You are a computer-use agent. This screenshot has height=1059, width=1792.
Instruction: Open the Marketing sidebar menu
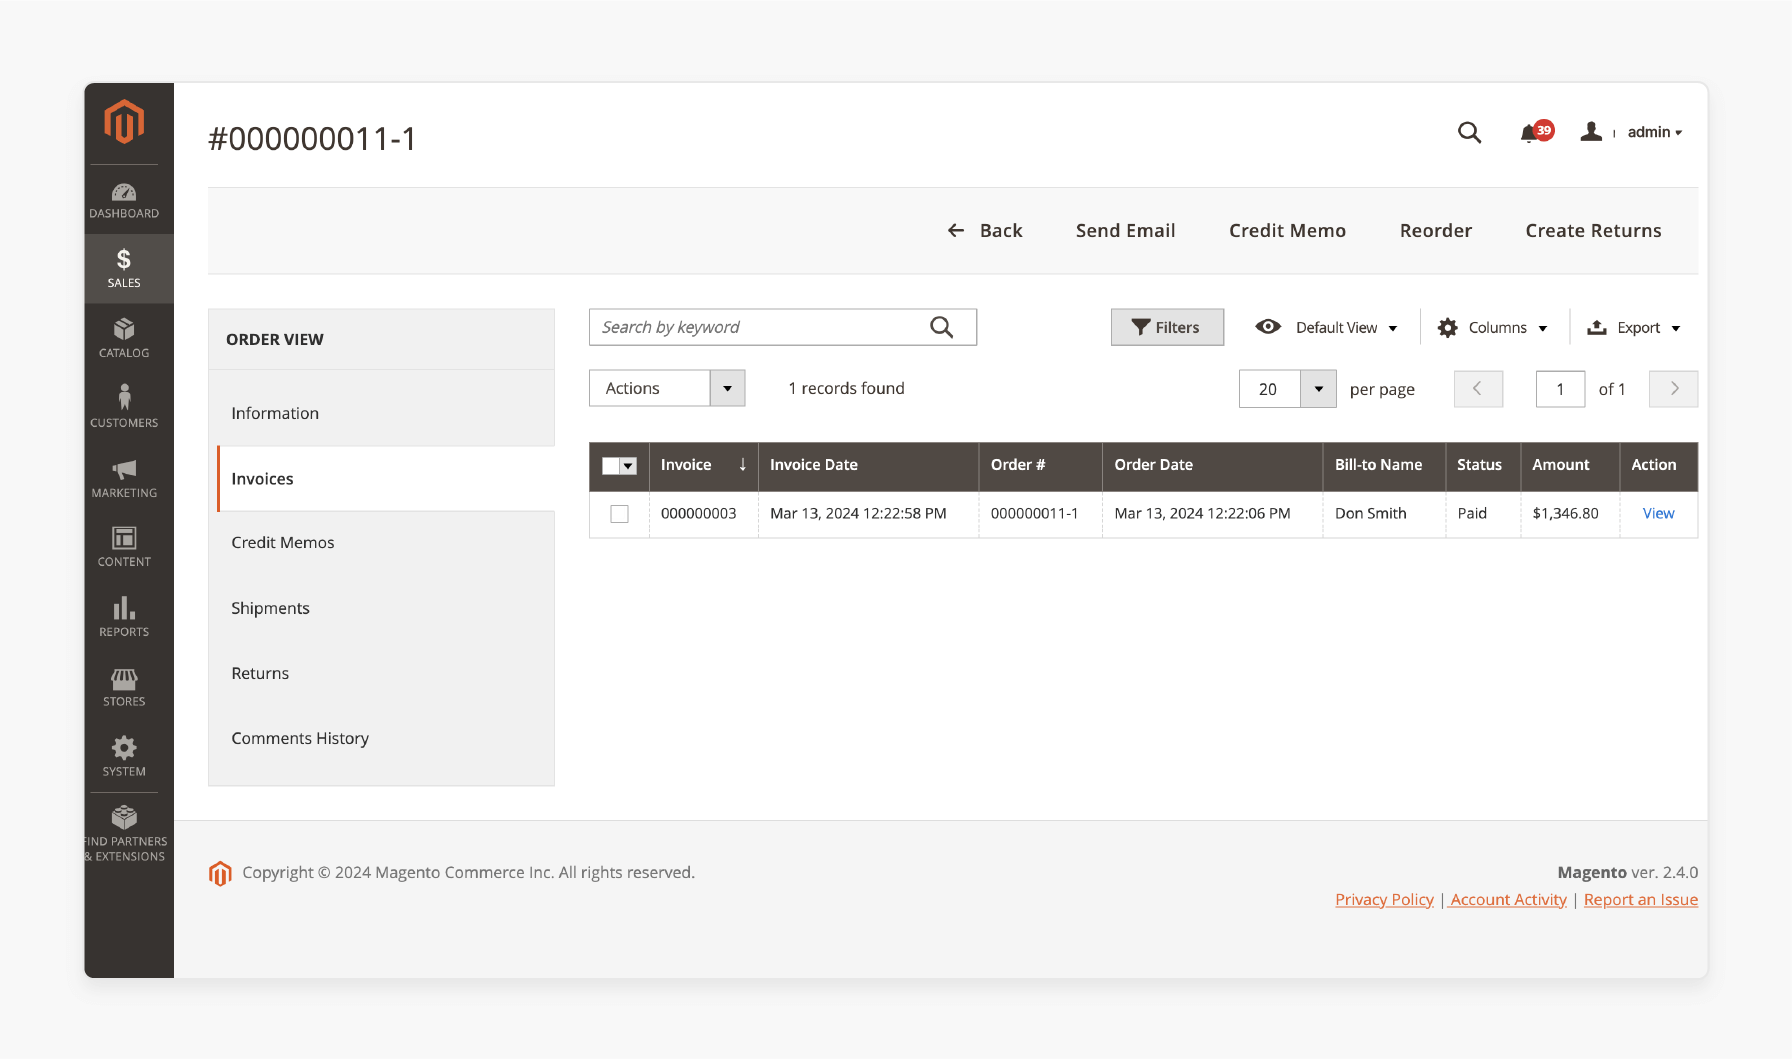pyautogui.click(x=124, y=478)
